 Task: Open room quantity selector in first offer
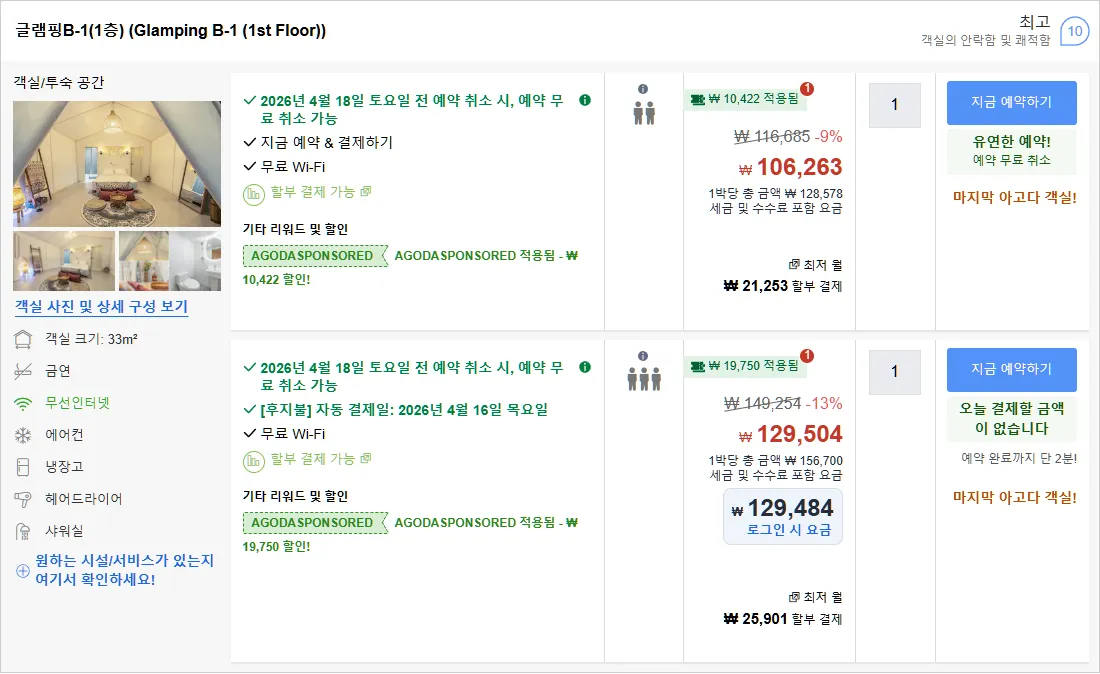[894, 105]
